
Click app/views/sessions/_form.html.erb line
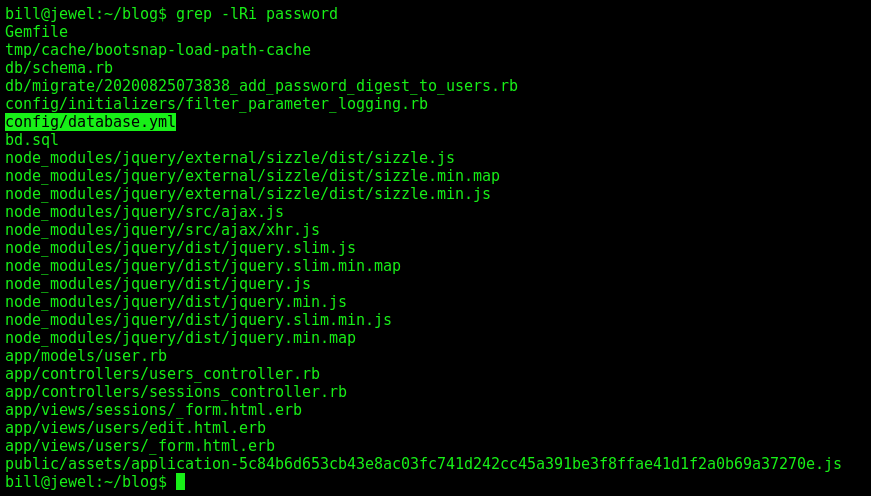(x=153, y=409)
